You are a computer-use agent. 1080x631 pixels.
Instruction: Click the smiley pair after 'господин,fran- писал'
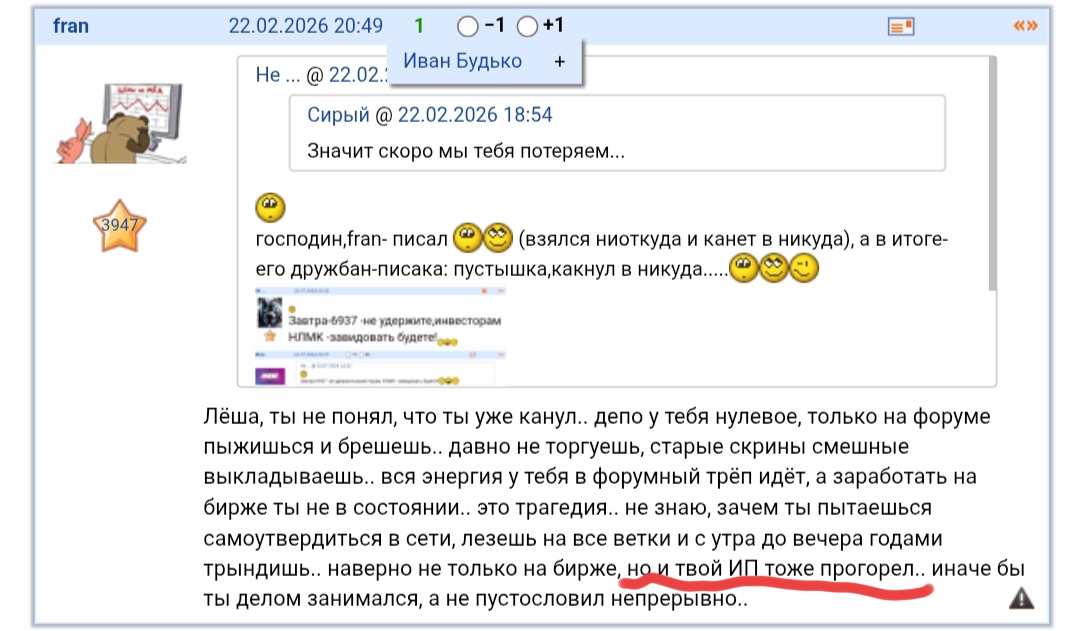[483, 238]
